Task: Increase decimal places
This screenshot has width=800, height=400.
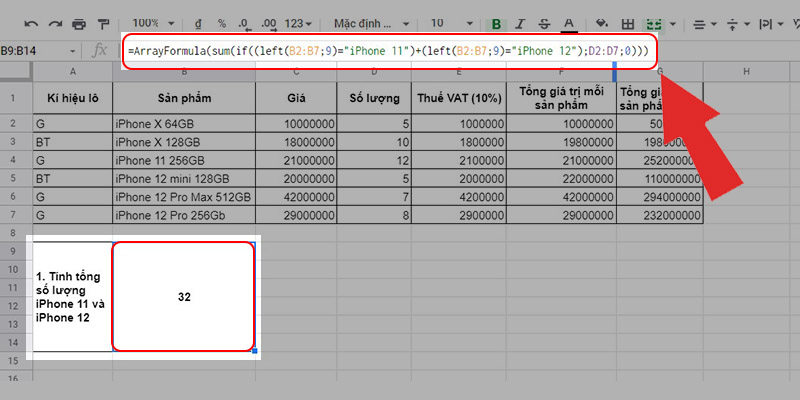Action: tap(268, 24)
